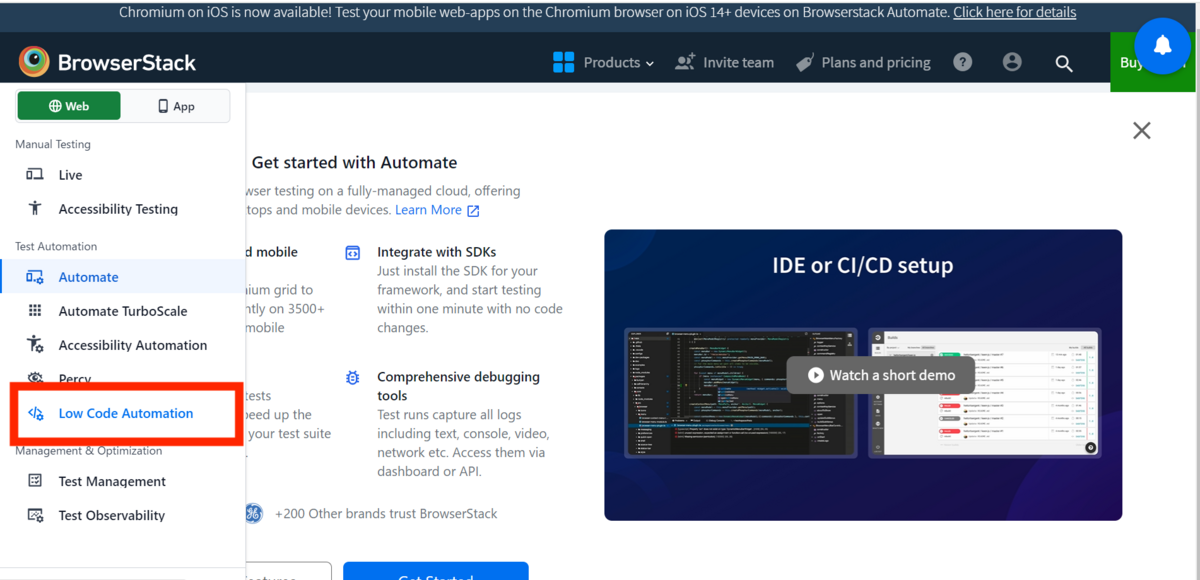Click the Test Management checklist icon
Image resolution: width=1200 pixels, height=580 pixels.
pyautogui.click(x=35, y=481)
